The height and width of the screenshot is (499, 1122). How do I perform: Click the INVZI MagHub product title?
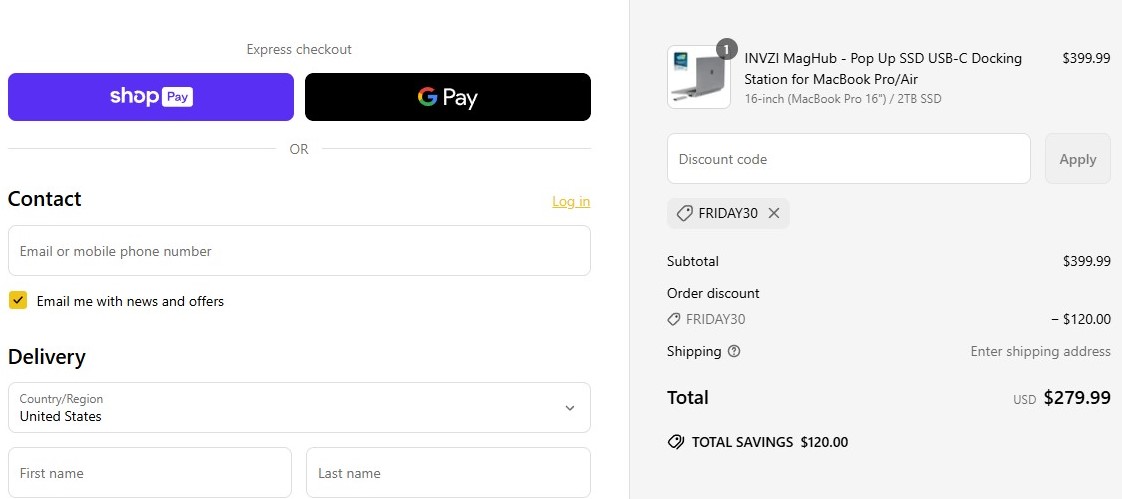pos(883,68)
